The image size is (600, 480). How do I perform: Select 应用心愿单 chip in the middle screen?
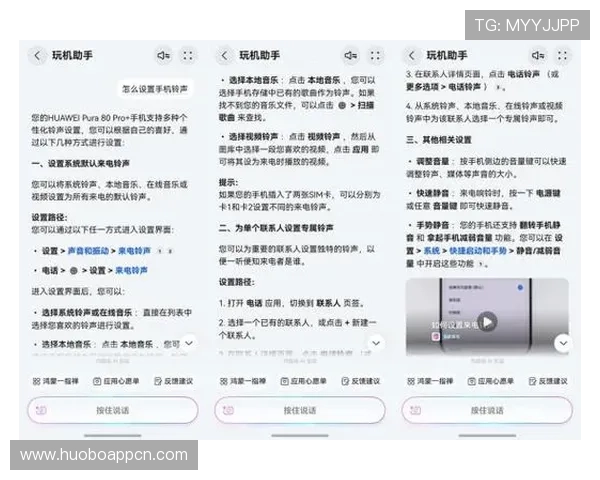(303, 381)
